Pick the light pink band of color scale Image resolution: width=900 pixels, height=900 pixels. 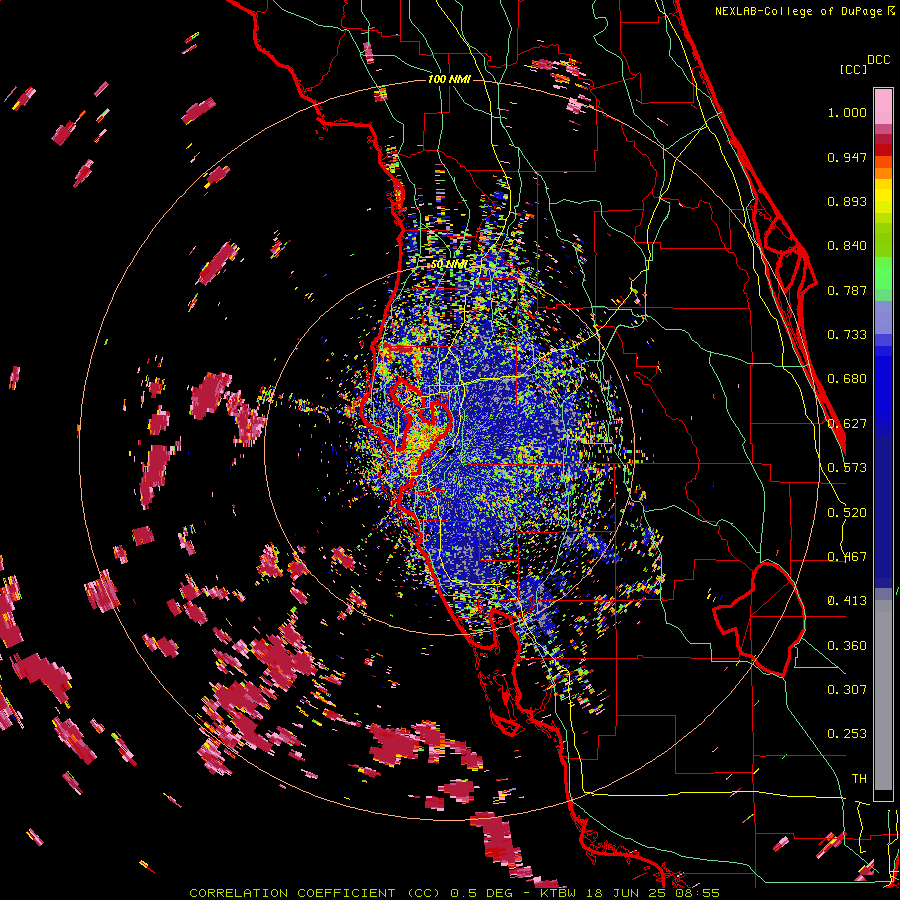pyautogui.click(x=883, y=106)
